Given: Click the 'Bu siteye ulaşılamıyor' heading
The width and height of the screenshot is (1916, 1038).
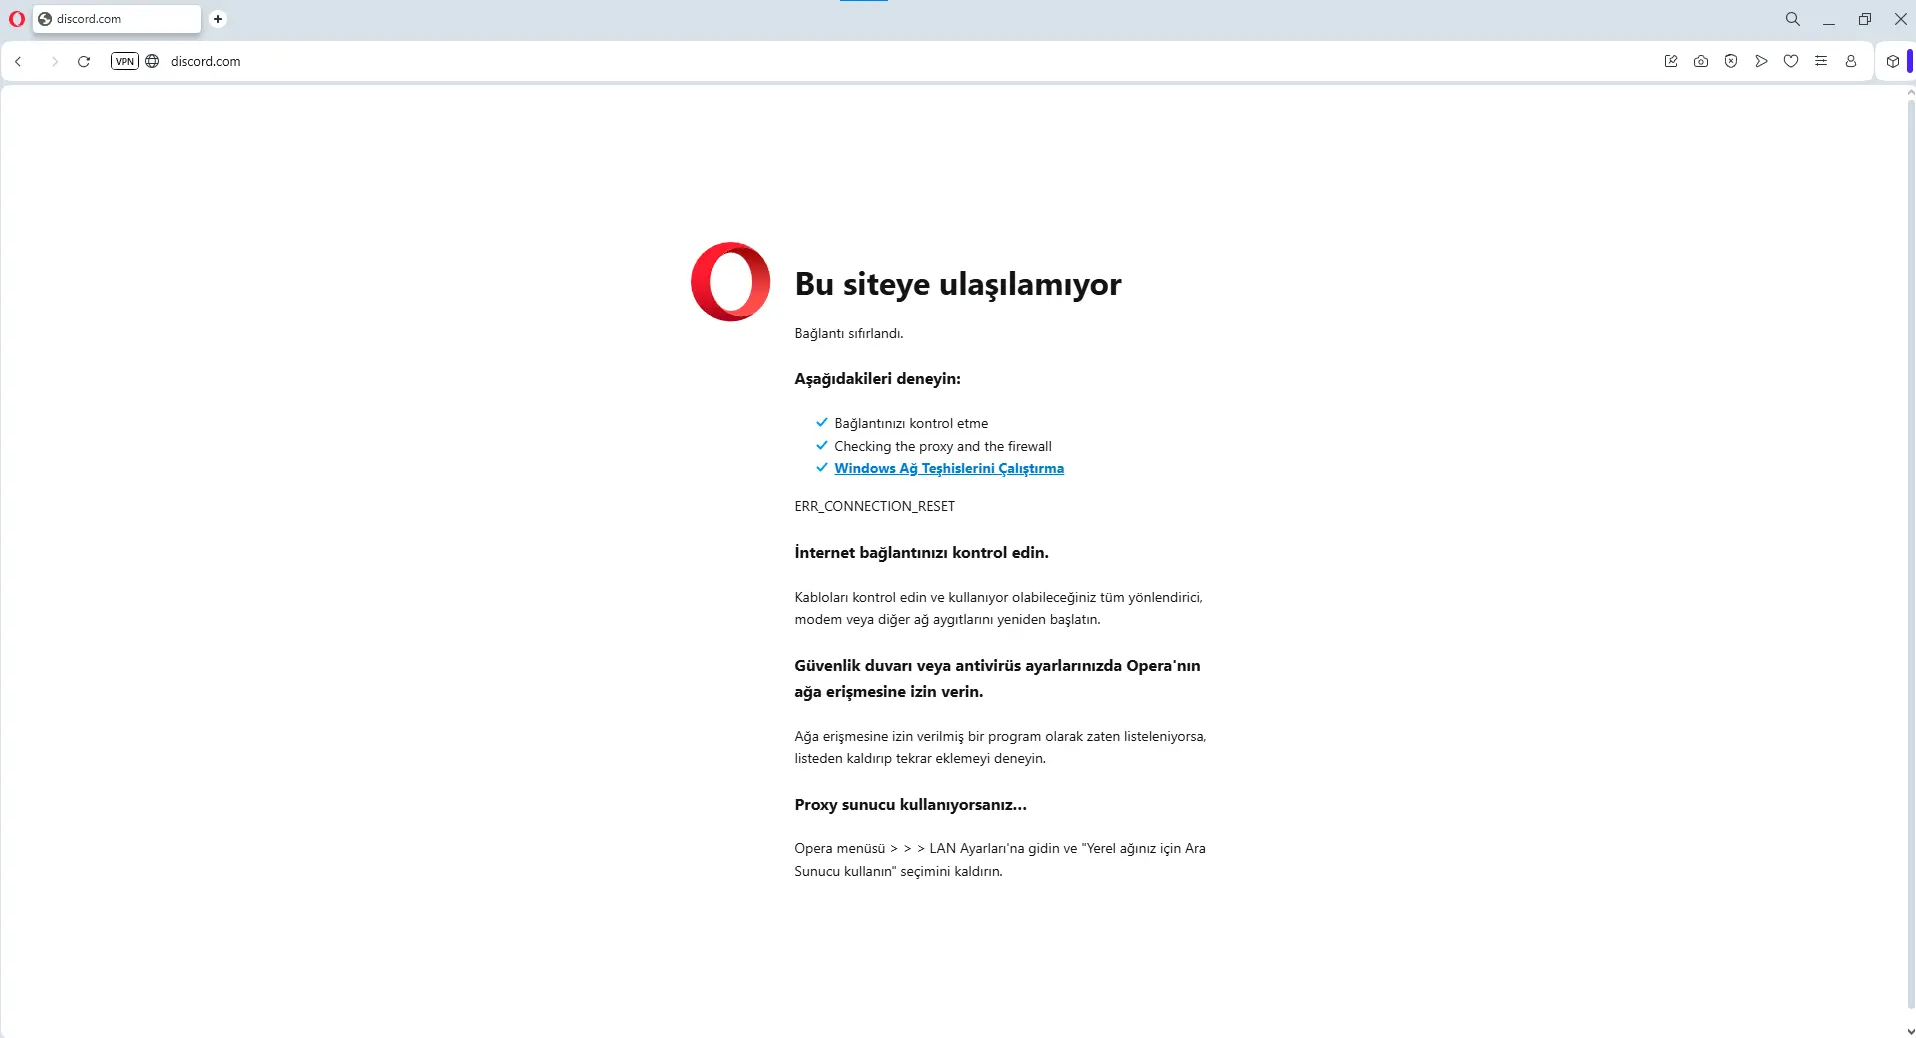Looking at the screenshot, I should point(958,284).
